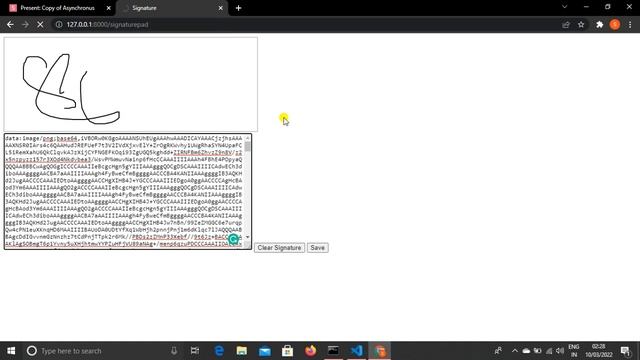
Task: Open volume control tray icon
Action: point(560,351)
